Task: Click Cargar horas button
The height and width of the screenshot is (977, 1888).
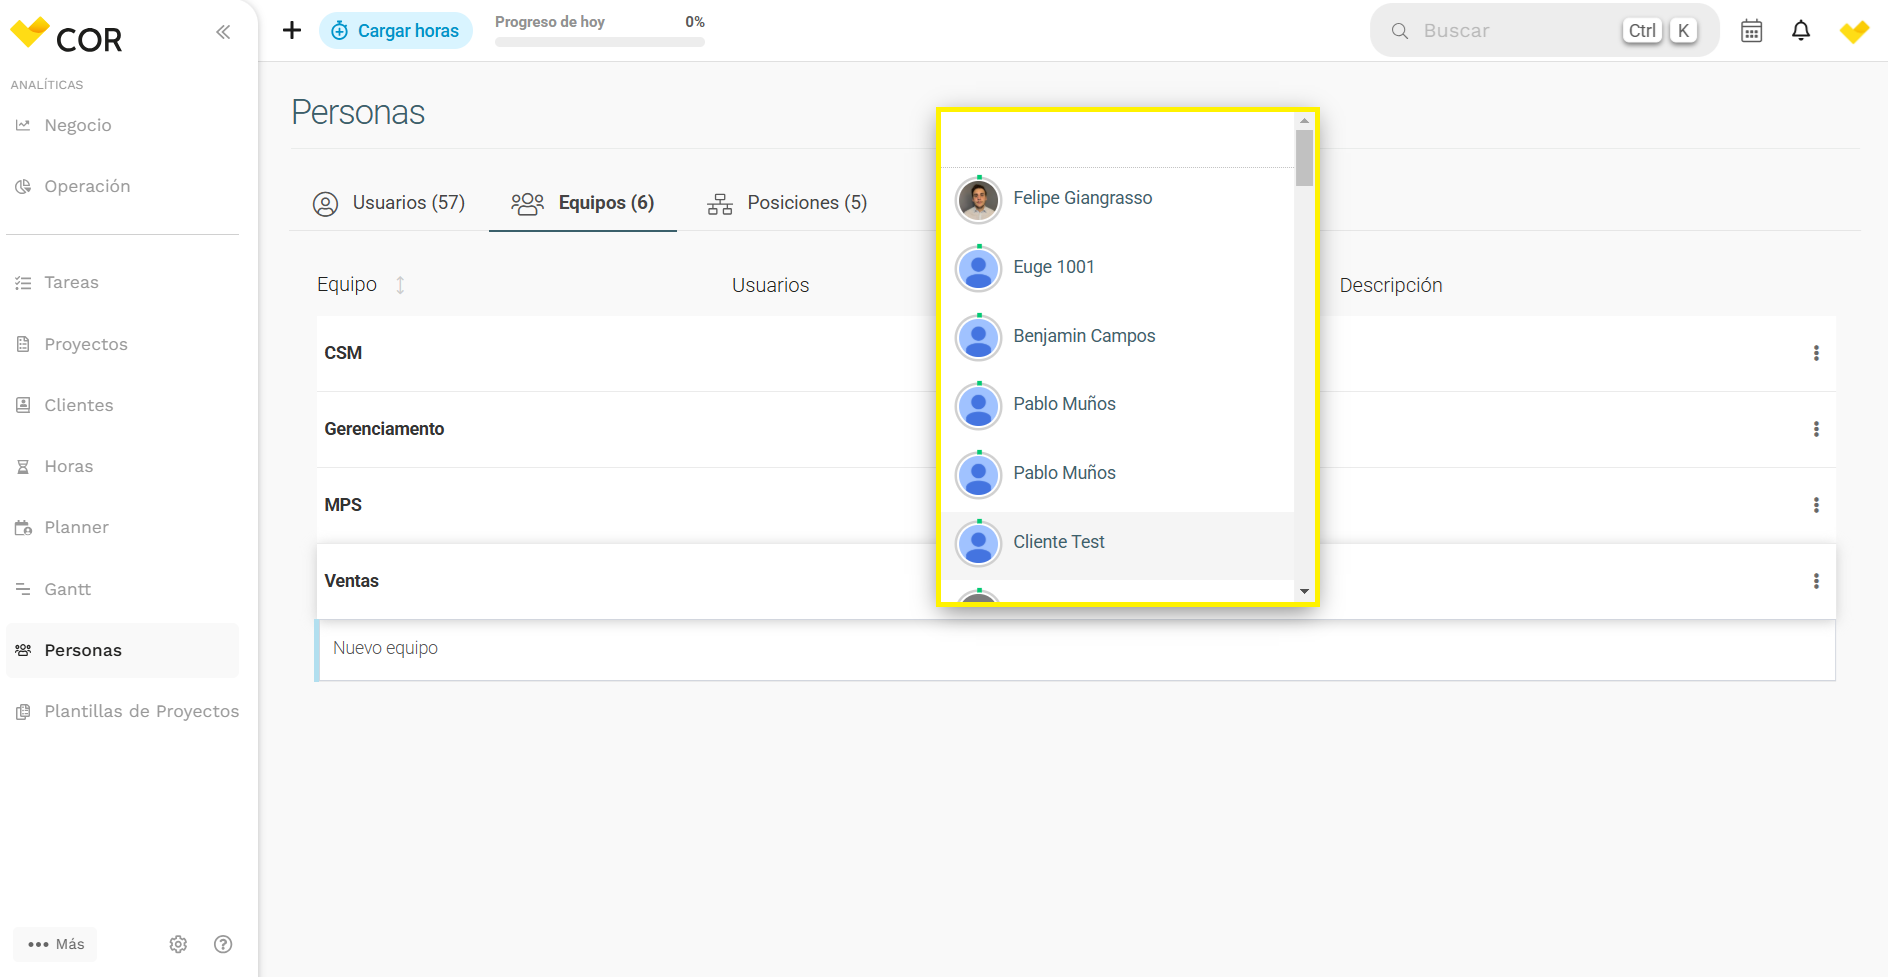Action: (x=396, y=31)
